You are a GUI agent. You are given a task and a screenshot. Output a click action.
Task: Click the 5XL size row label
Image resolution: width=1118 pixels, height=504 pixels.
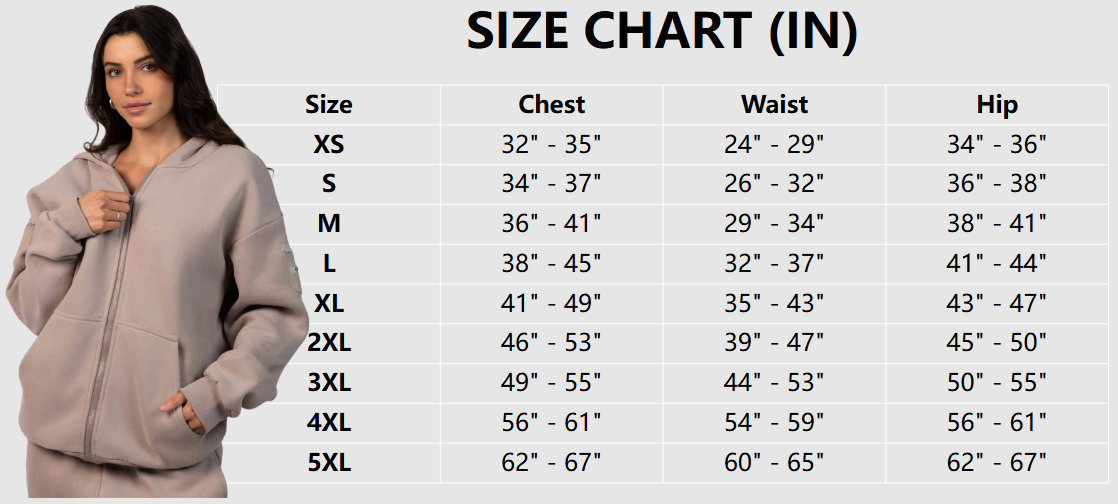pyautogui.click(x=329, y=463)
